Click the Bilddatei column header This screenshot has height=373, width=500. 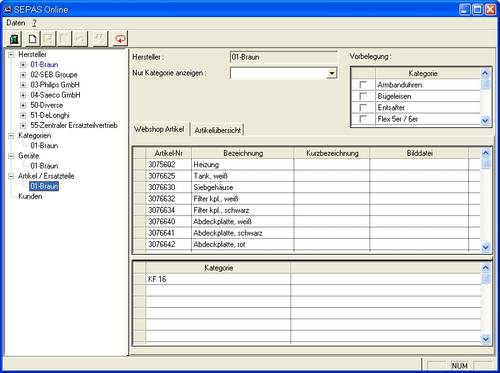pyautogui.click(x=419, y=153)
